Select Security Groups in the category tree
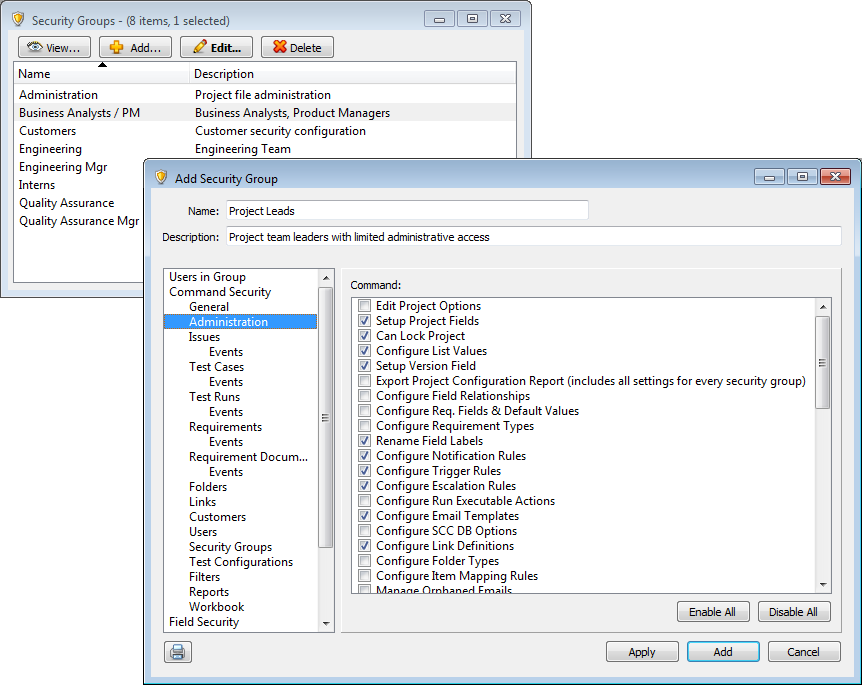 coord(230,547)
